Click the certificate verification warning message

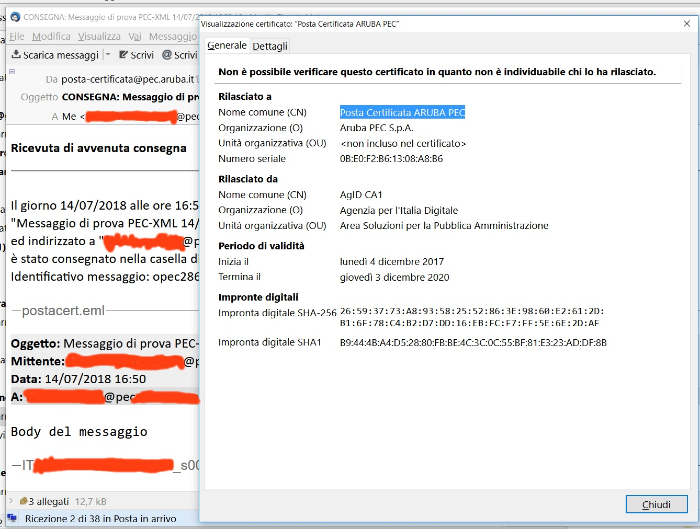(437, 72)
